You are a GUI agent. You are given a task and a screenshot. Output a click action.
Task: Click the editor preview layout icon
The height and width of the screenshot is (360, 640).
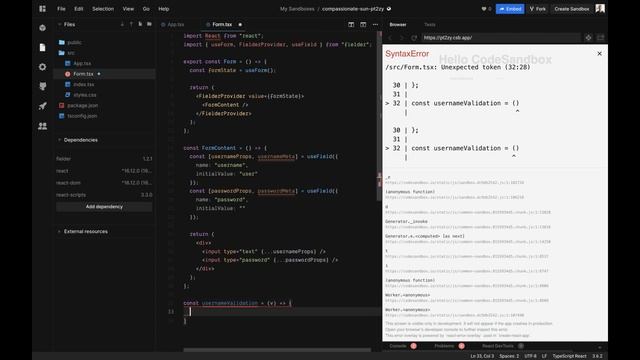(x=363, y=24)
